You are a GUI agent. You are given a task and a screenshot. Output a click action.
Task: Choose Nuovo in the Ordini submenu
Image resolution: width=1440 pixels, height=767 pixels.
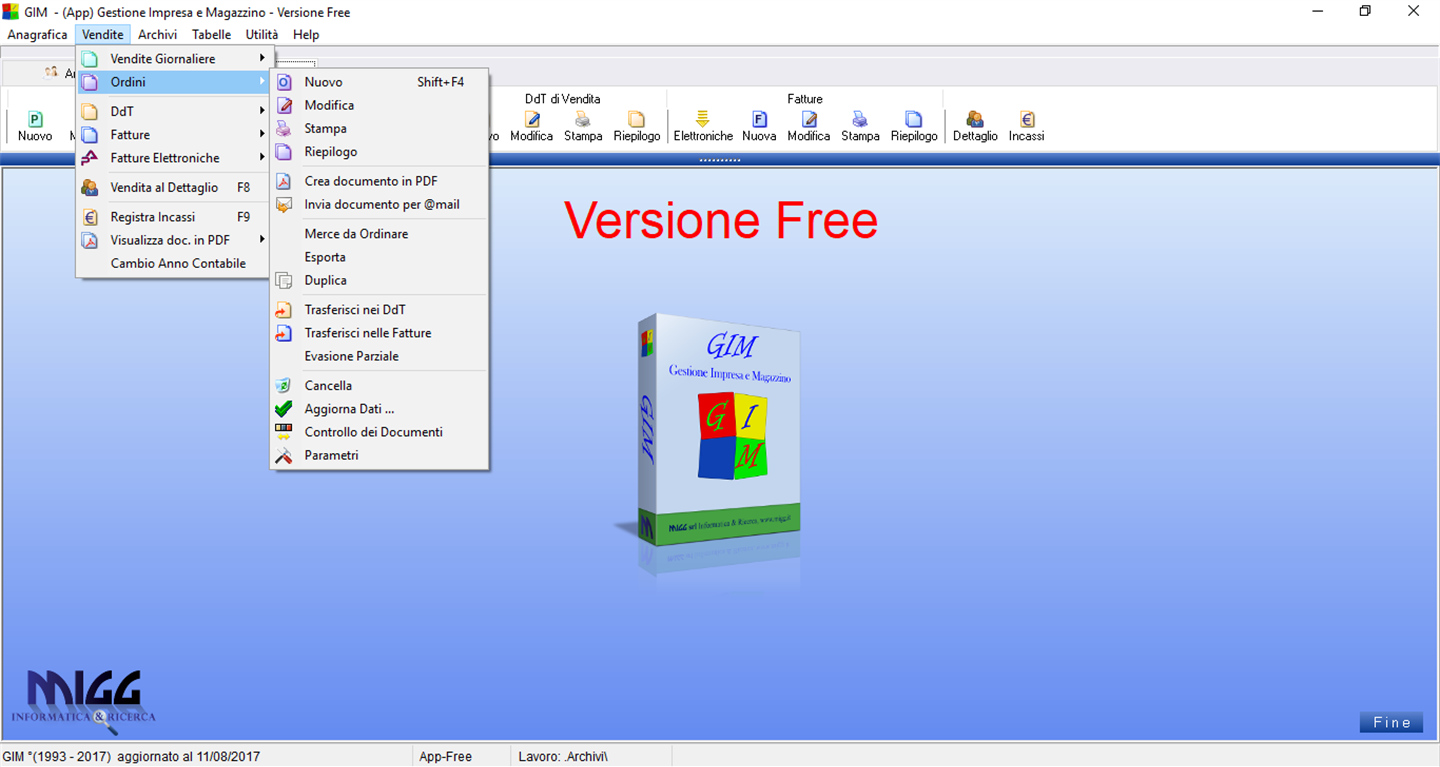(379, 82)
